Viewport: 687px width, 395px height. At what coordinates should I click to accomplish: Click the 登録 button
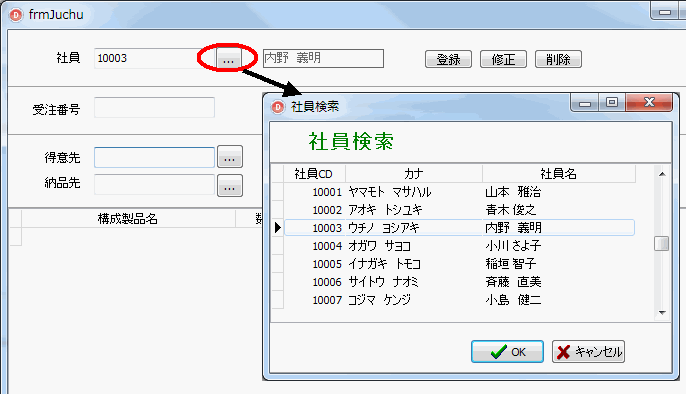click(448, 59)
